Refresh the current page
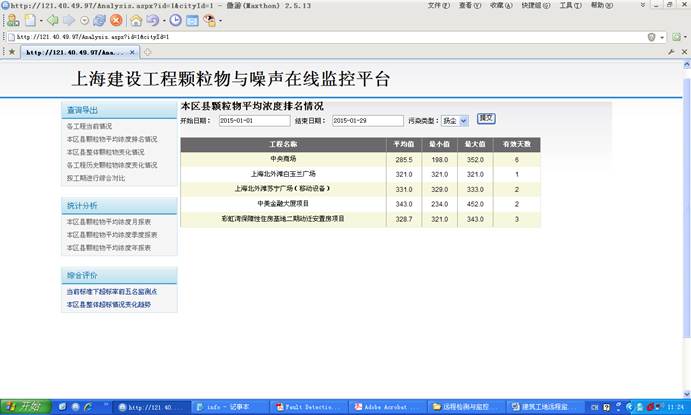 (x=98, y=20)
